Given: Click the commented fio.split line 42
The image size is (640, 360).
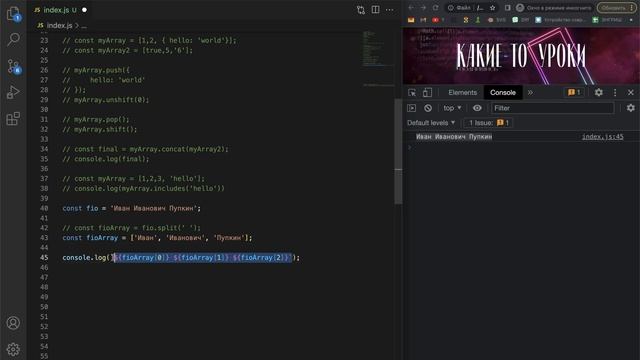Looking at the screenshot, I should pos(131,228).
